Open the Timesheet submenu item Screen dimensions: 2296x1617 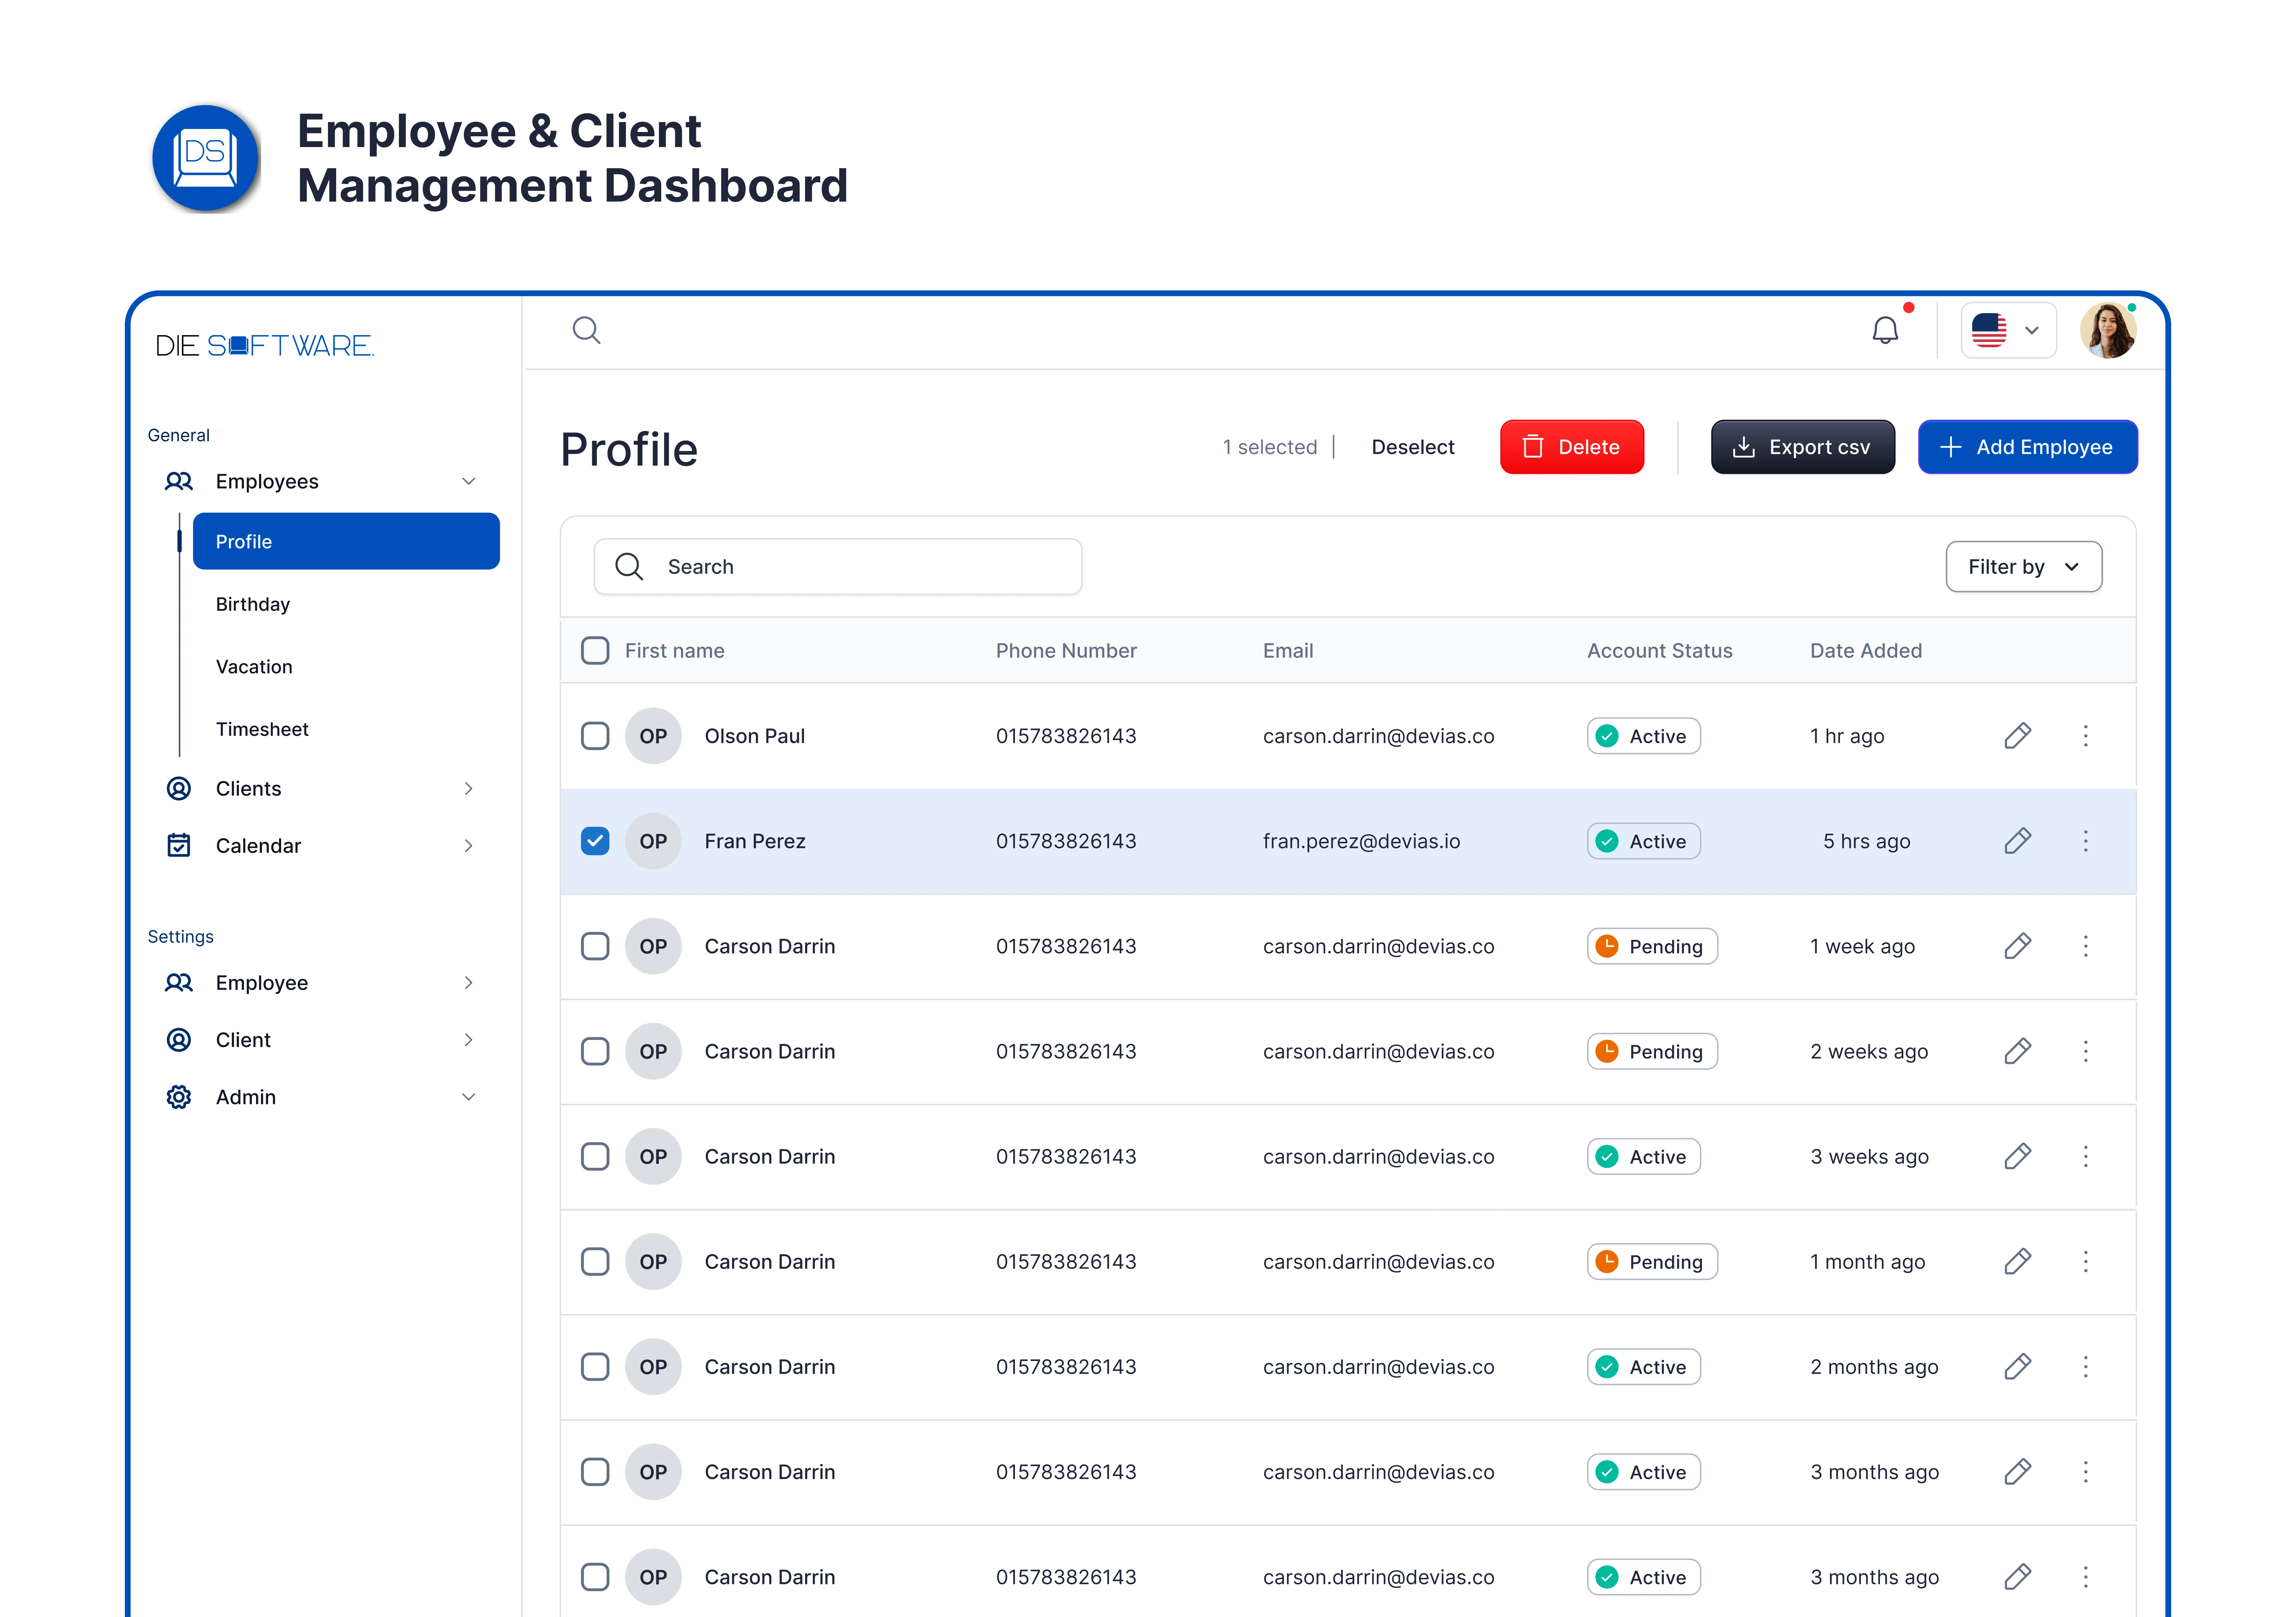262,729
